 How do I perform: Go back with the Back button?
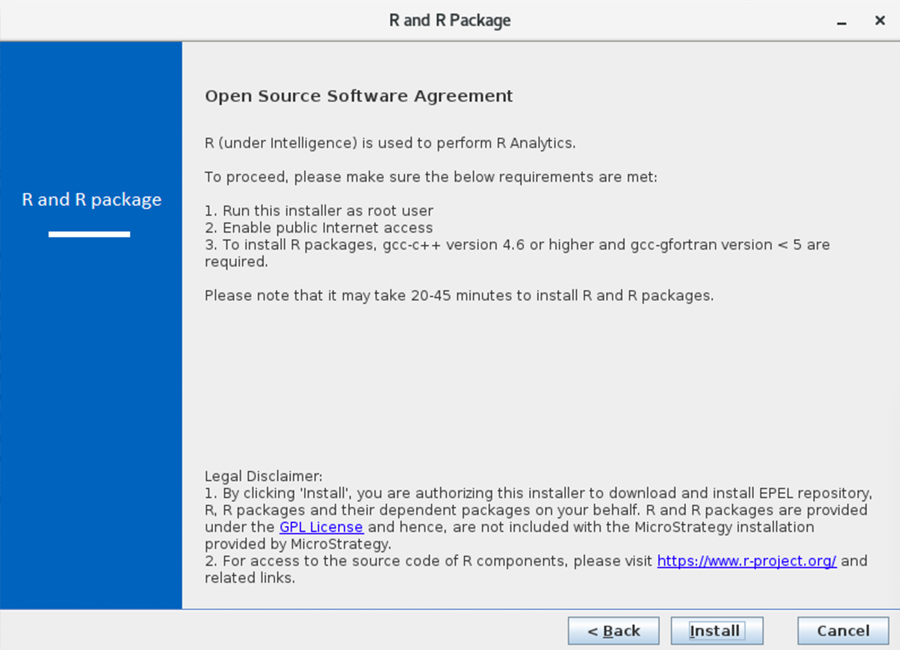[613, 631]
